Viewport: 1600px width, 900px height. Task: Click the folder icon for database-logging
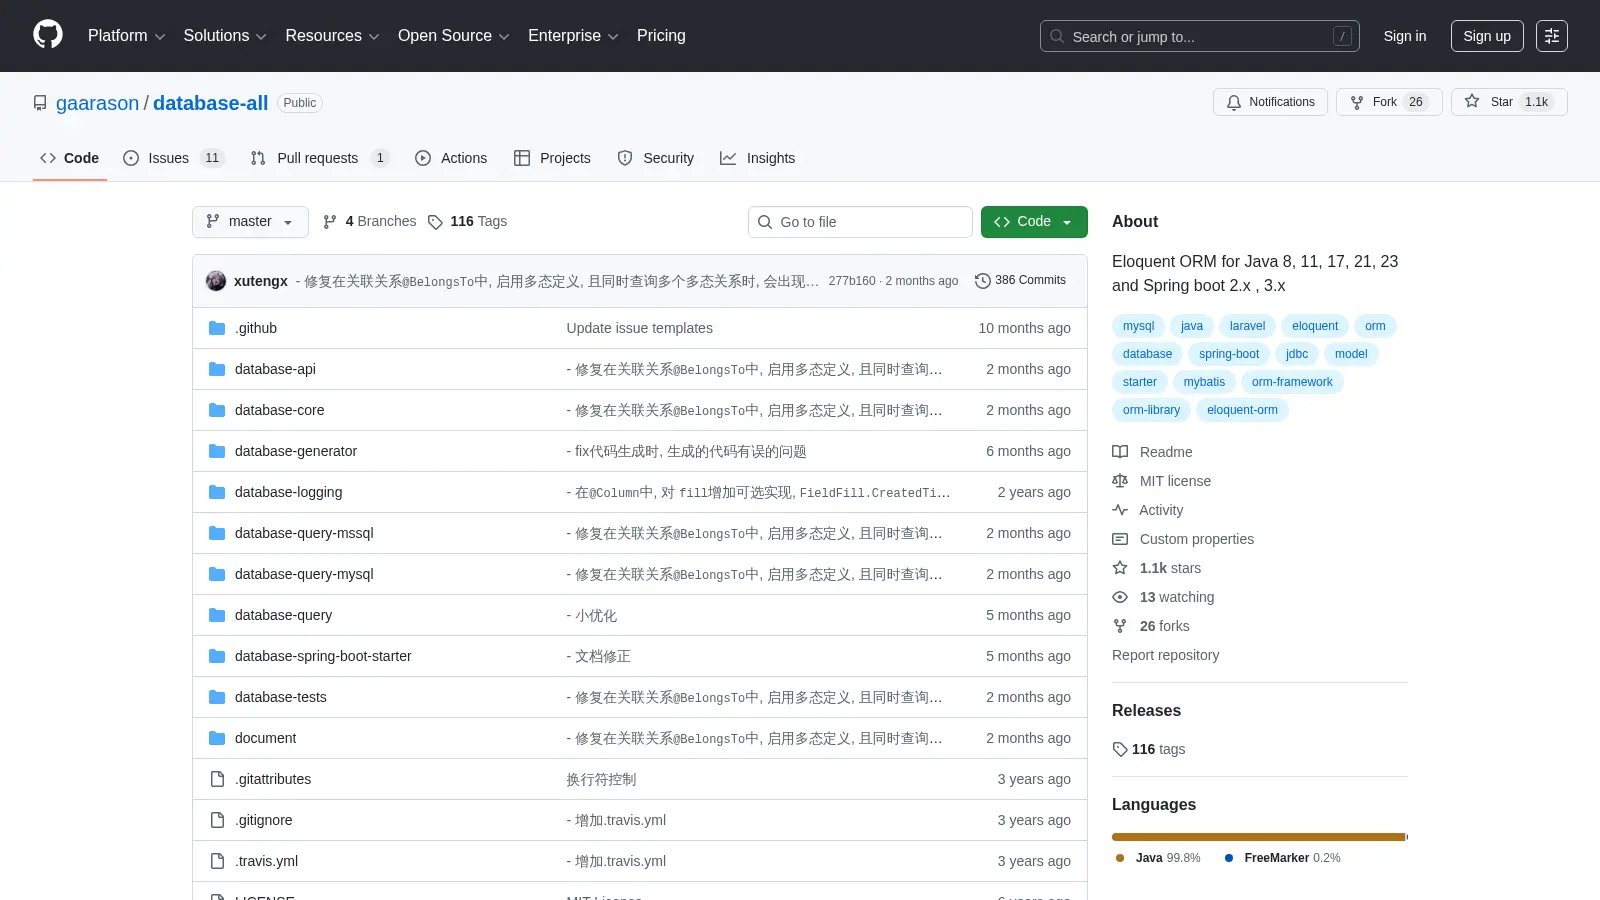217,492
